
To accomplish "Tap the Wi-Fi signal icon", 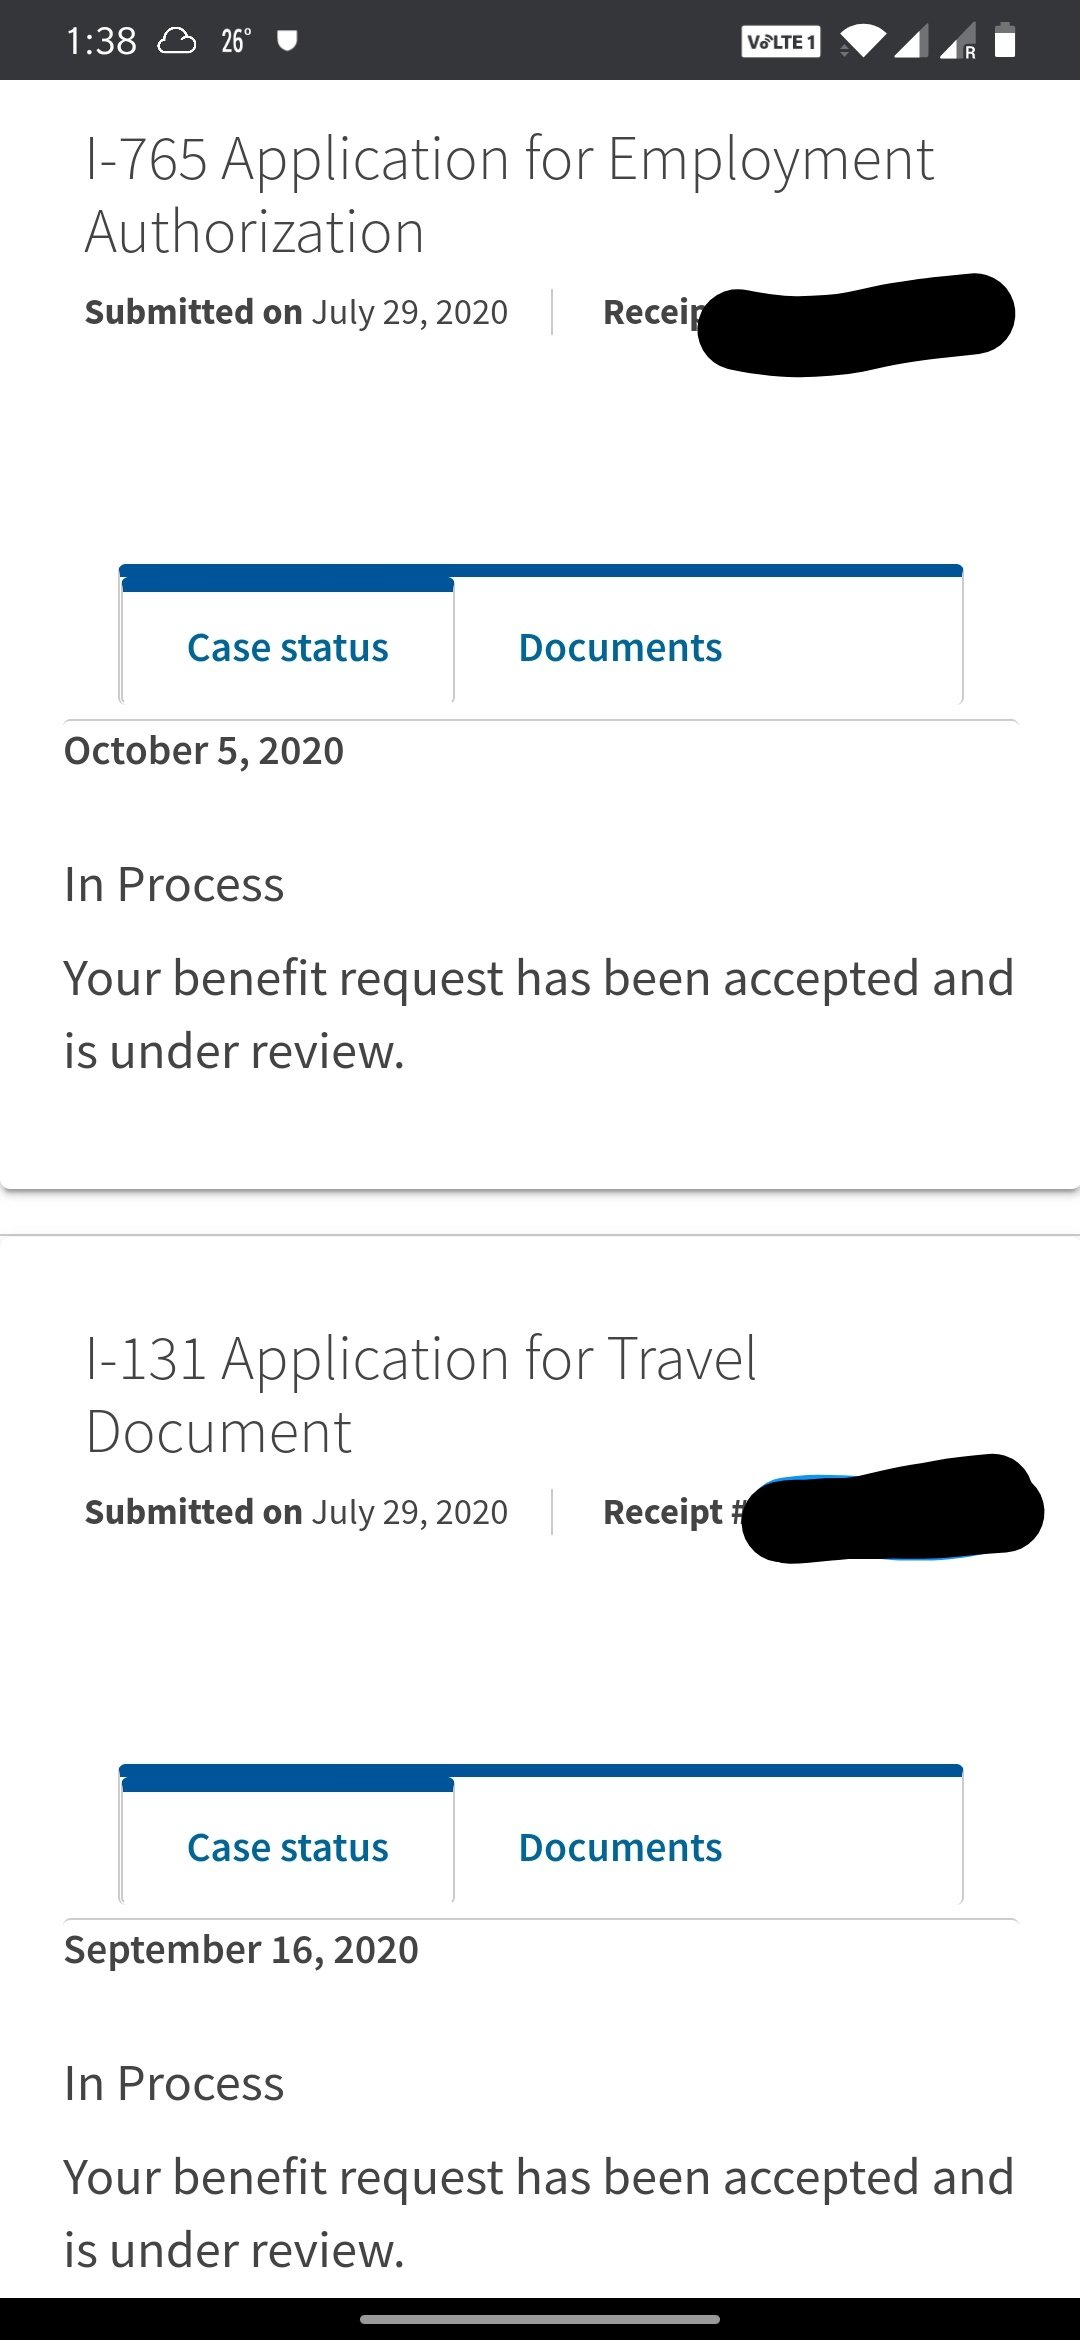I will [x=862, y=42].
